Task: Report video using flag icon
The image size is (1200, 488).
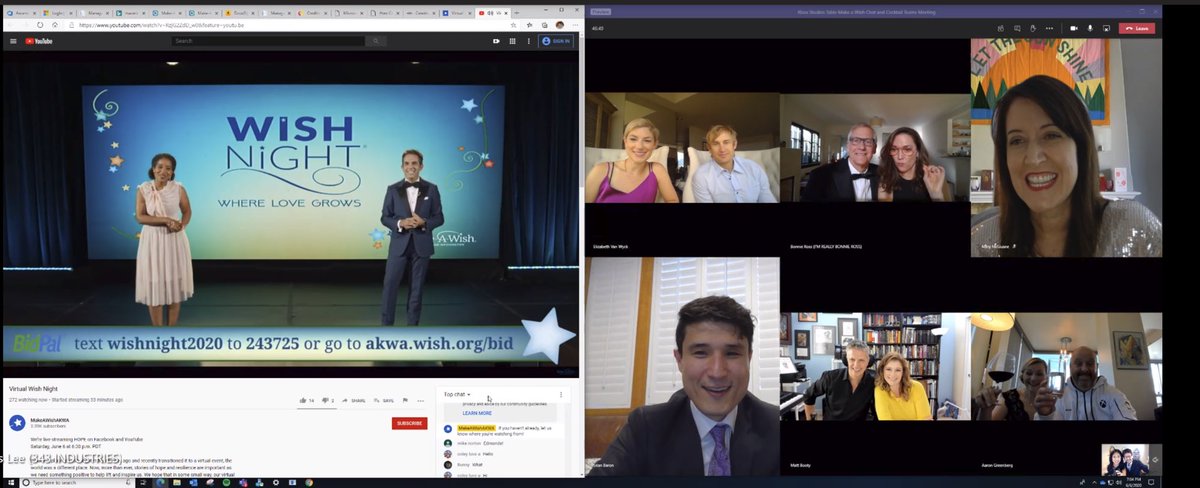Action: coord(406,400)
